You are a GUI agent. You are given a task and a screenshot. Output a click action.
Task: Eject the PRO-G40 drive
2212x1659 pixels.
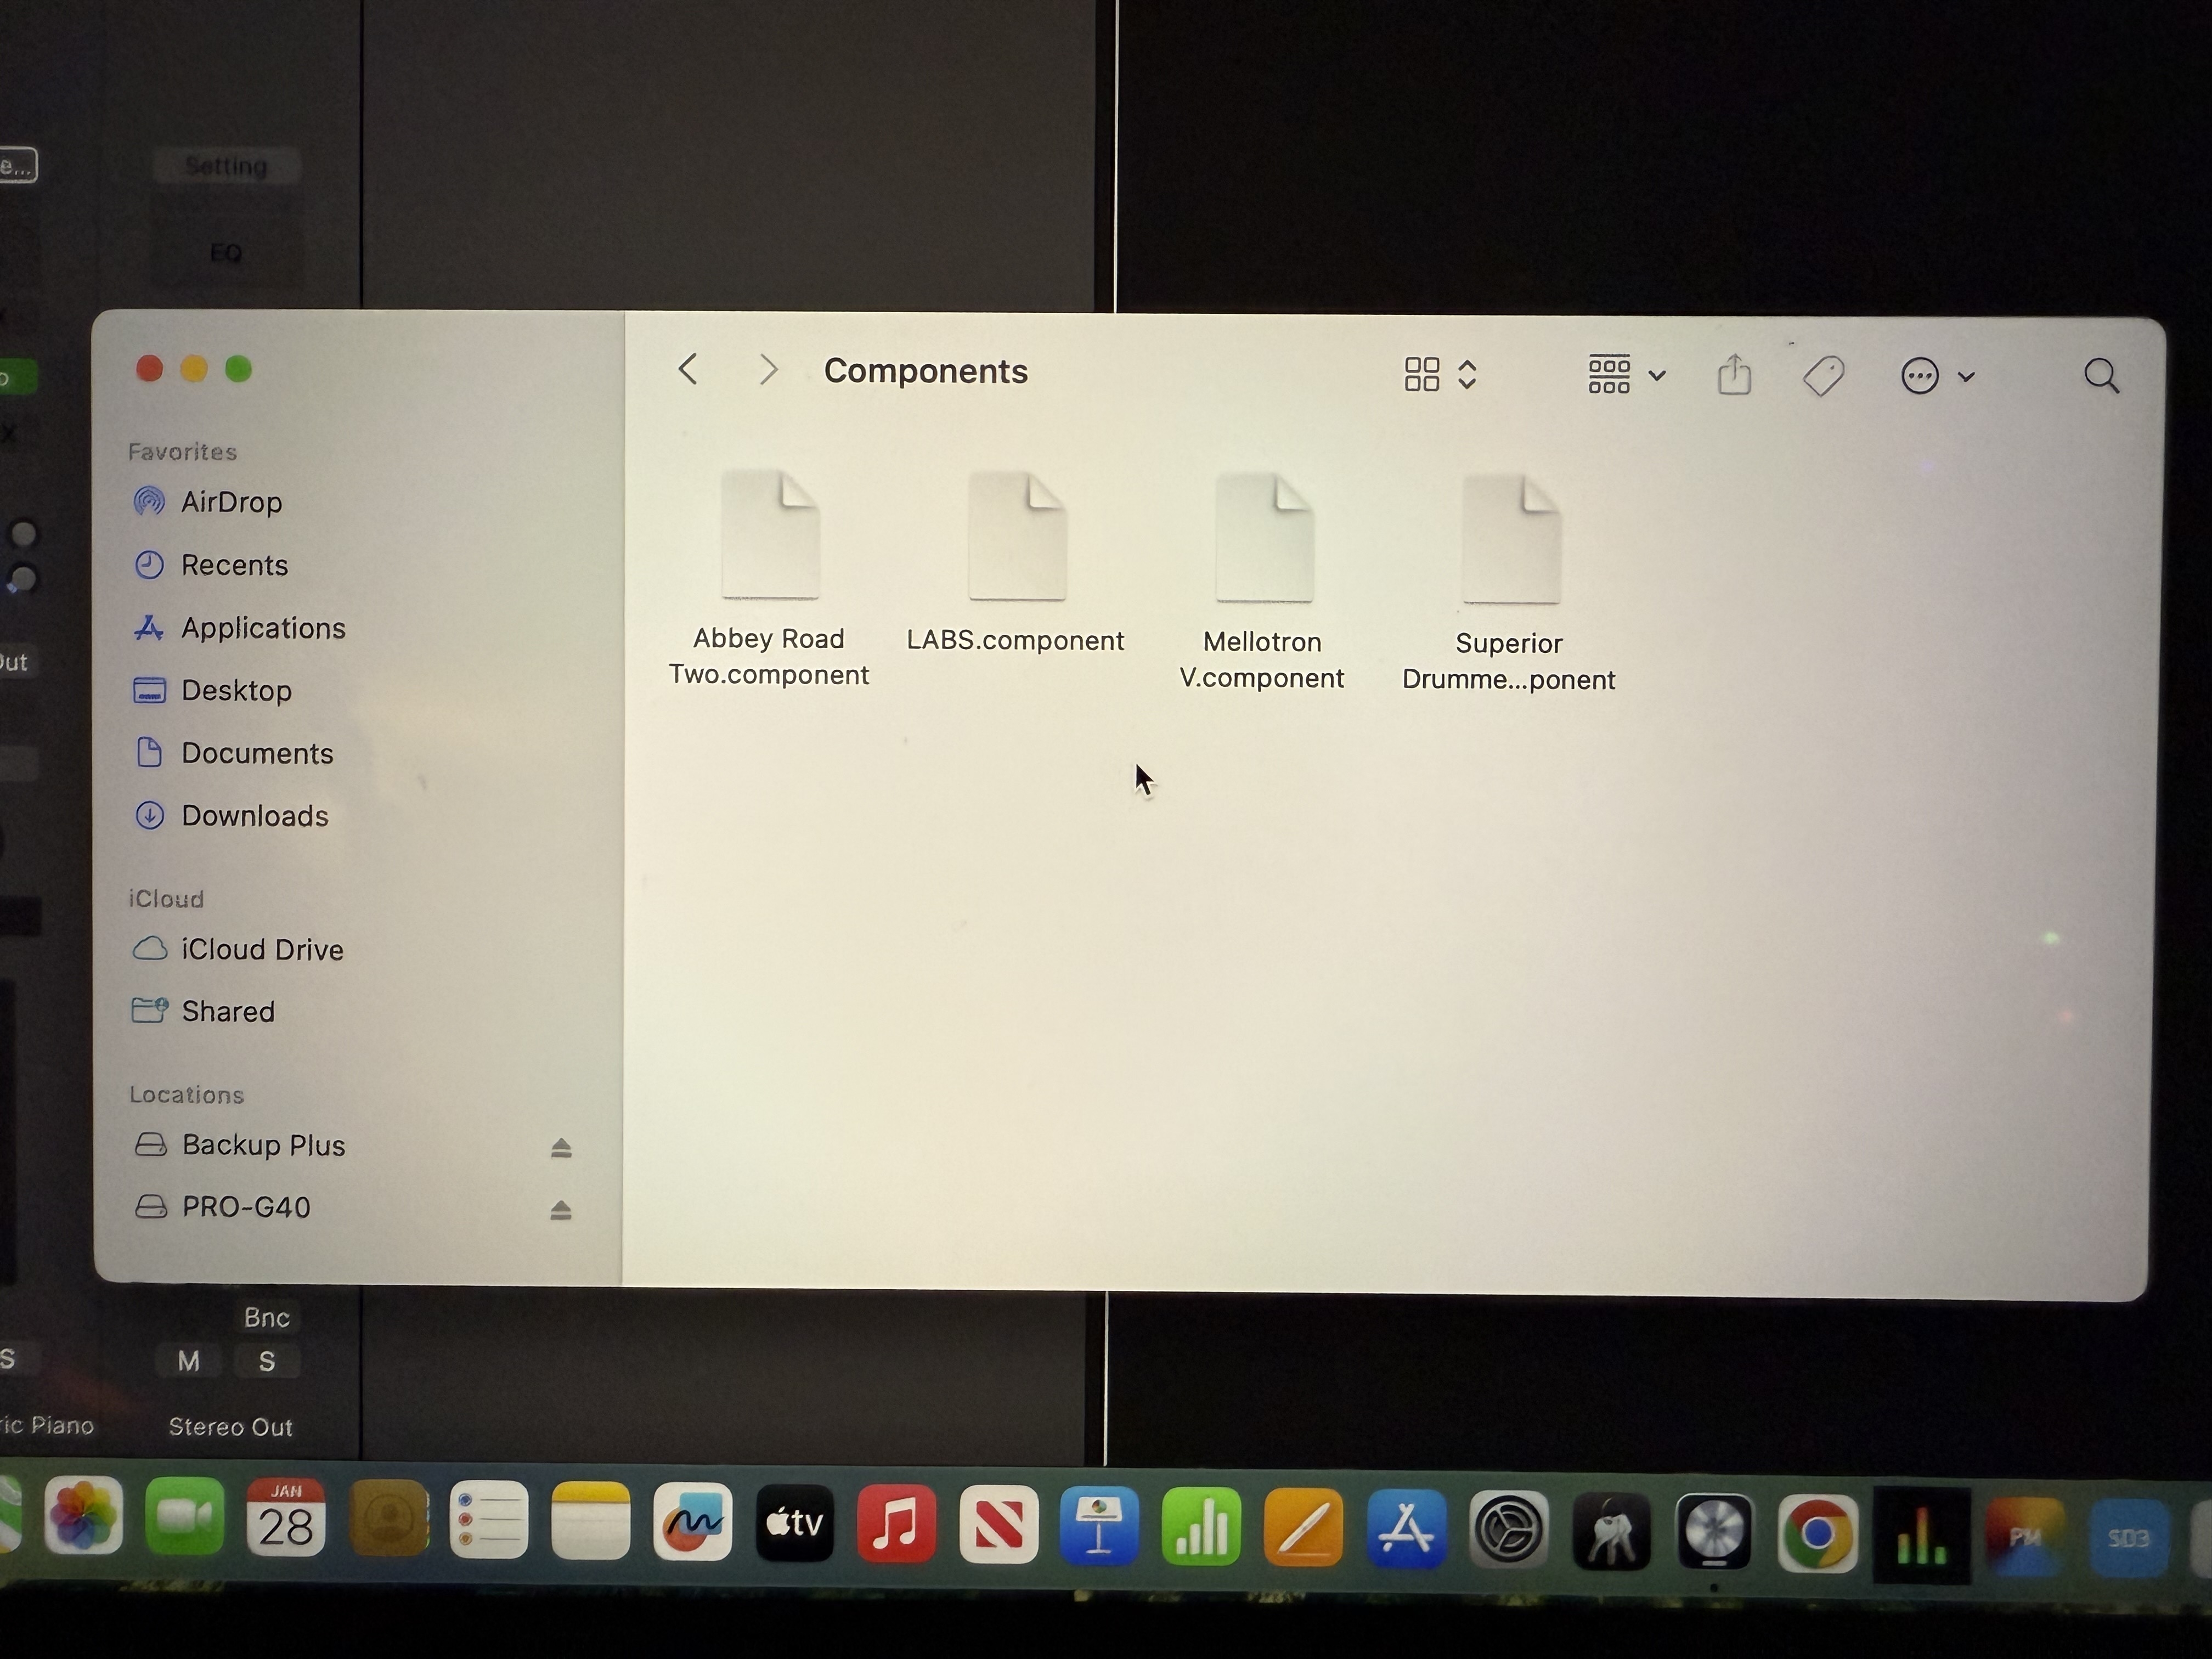click(561, 1210)
